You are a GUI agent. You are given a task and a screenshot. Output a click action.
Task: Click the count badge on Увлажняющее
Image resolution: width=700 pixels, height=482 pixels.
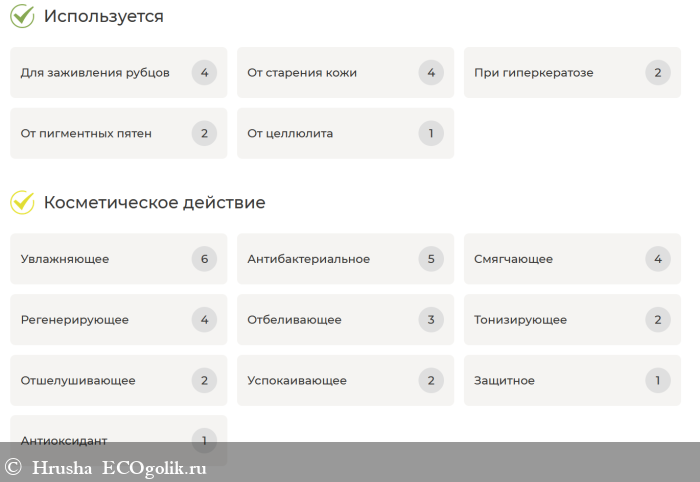click(x=204, y=259)
